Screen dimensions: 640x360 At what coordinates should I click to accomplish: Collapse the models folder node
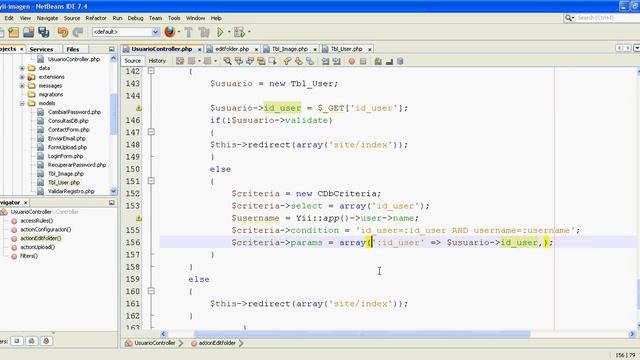click(x=22, y=103)
